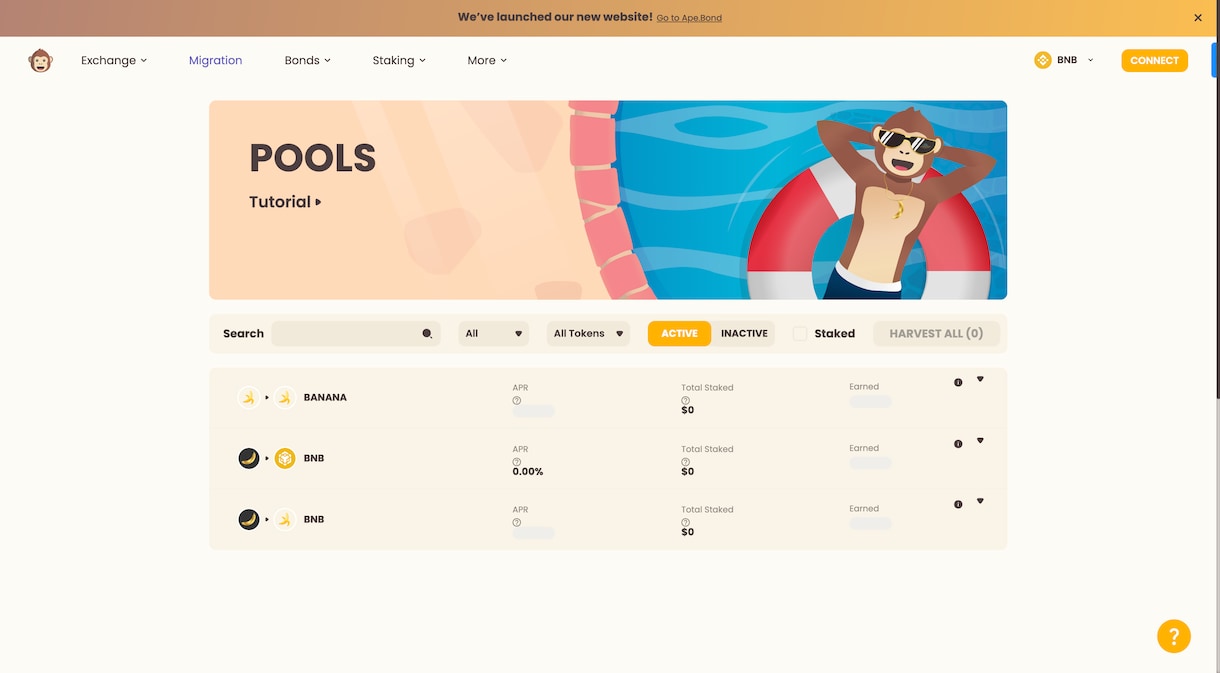Click Total Staked help icon in the last BNB row
The image size is (1220, 673).
pos(686,522)
